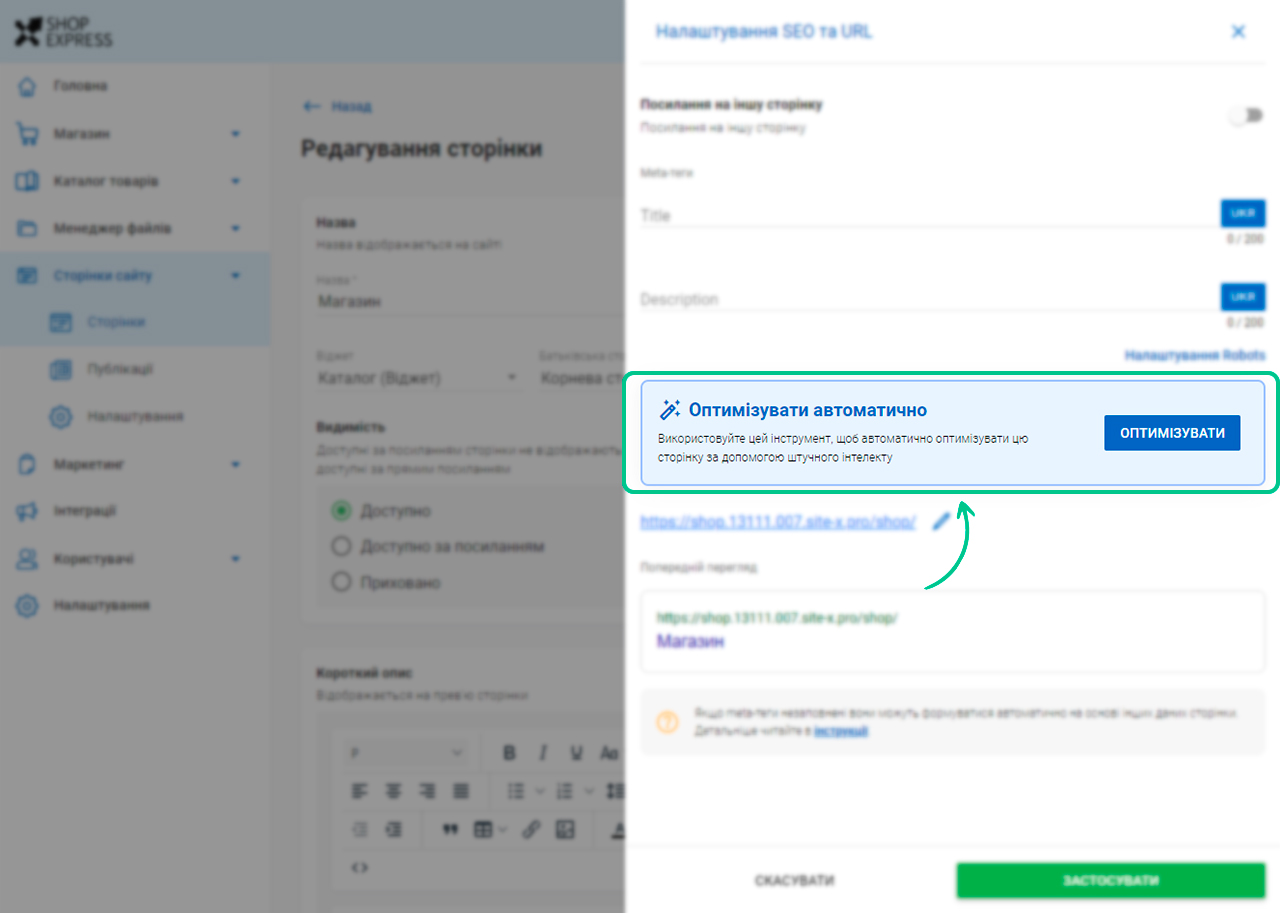Open numbered list style arrow
This screenshot has width=1280, height=913.
[x=590, y=791]
